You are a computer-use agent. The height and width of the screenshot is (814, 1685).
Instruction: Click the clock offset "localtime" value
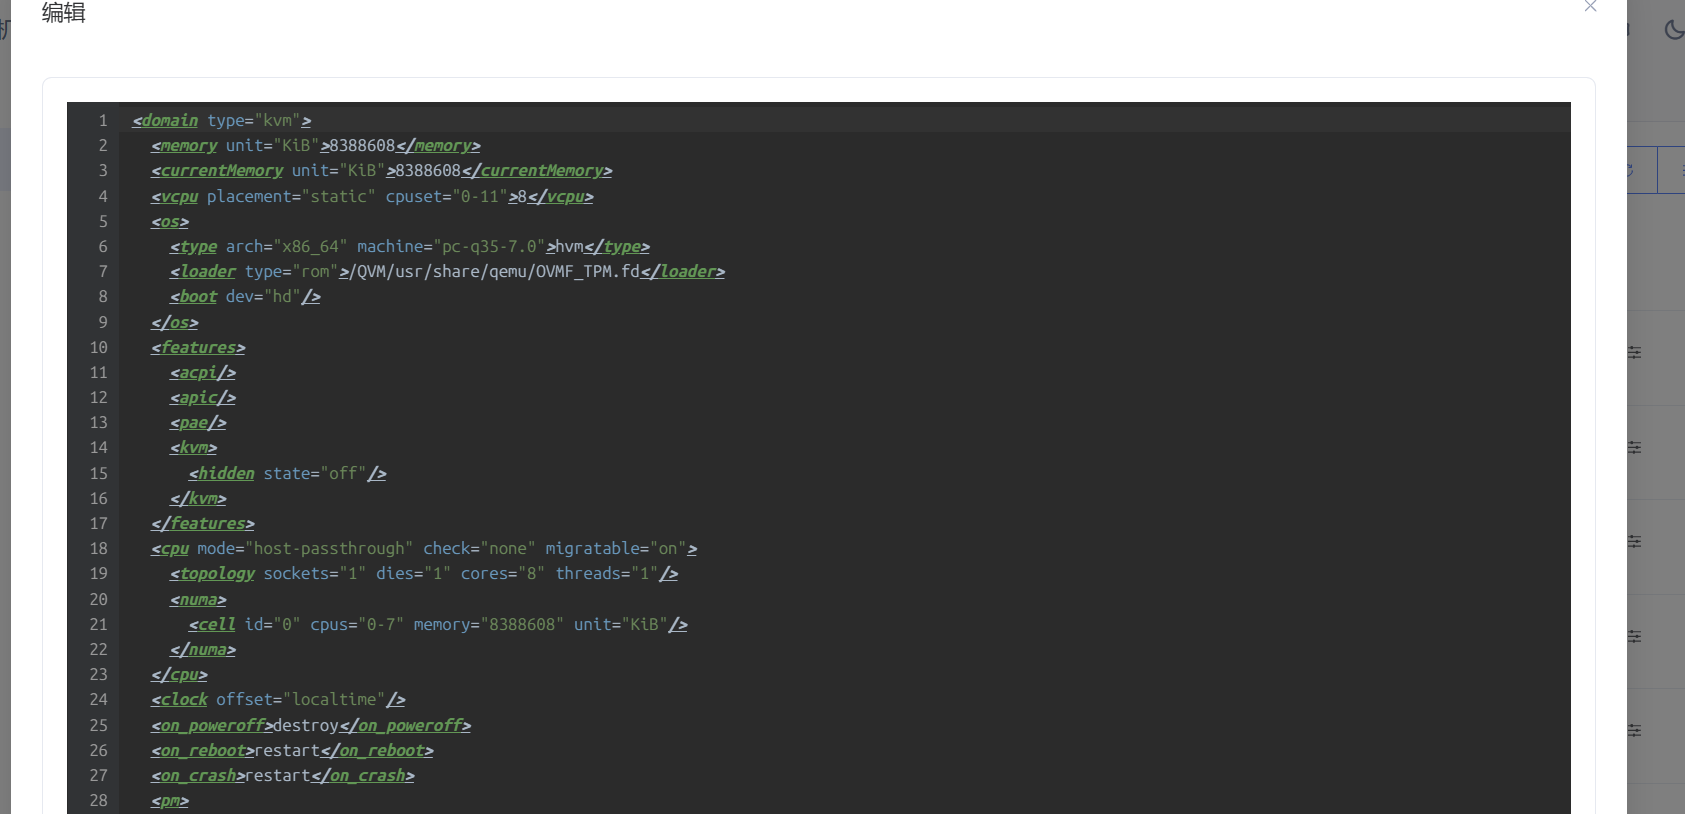tap(334, 700)
